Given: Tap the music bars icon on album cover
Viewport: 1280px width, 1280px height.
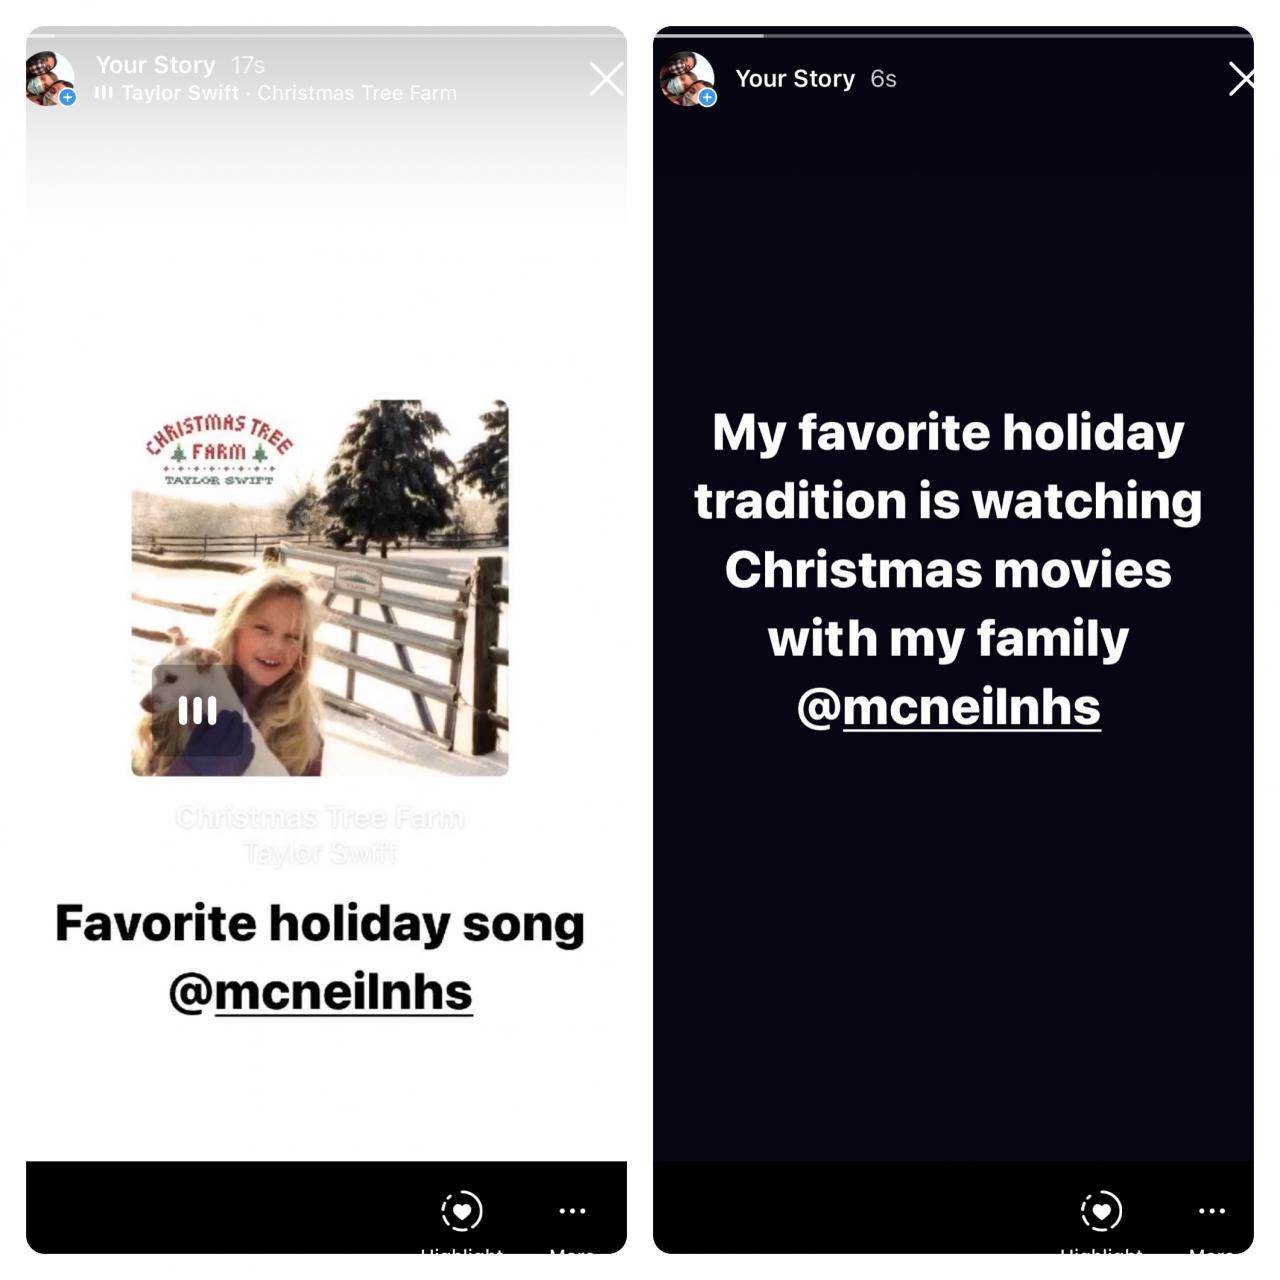Looking at the screenshot, I should click(x=197, y=710).
